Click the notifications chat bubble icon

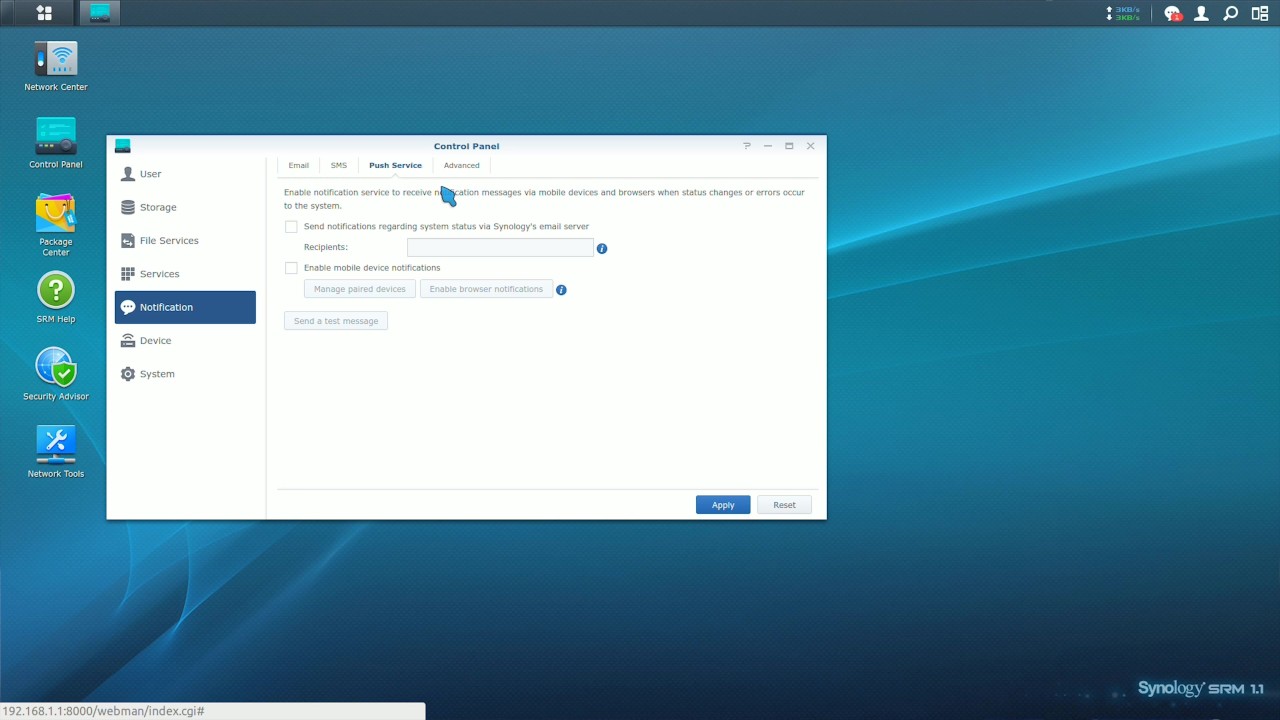(x=1172, y=13)
